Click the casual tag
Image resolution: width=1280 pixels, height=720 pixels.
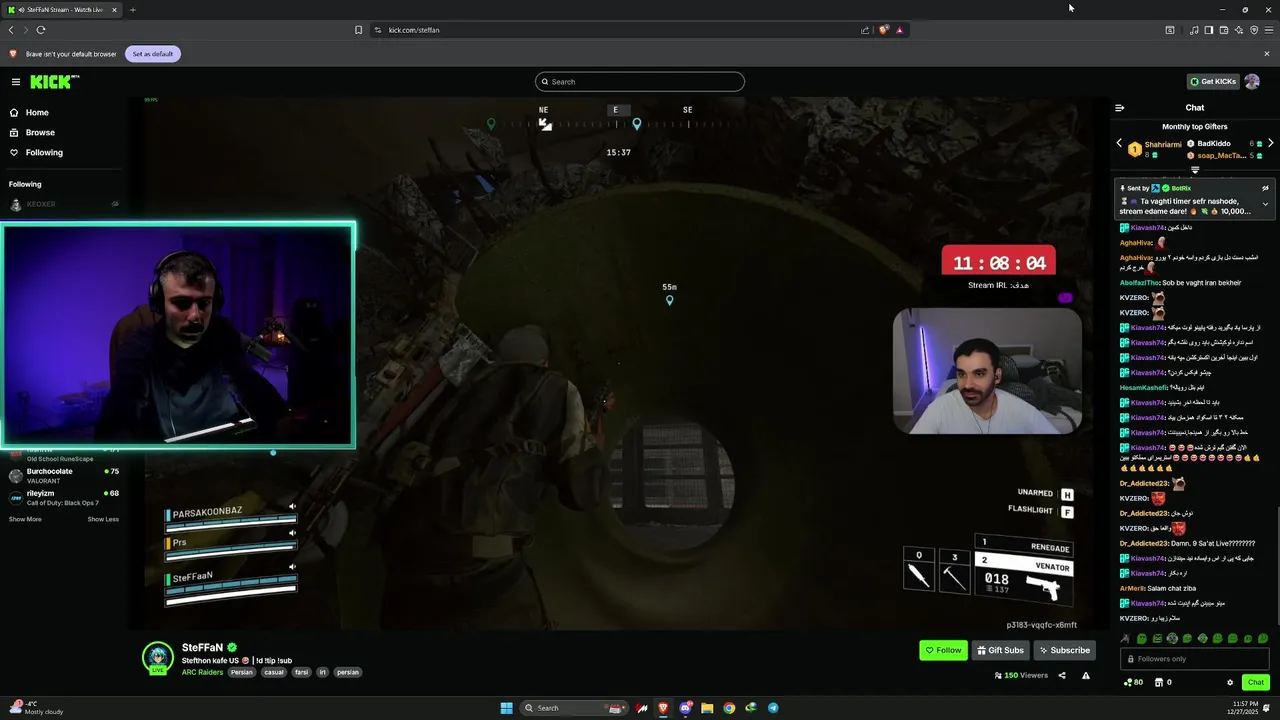point(273,672)
